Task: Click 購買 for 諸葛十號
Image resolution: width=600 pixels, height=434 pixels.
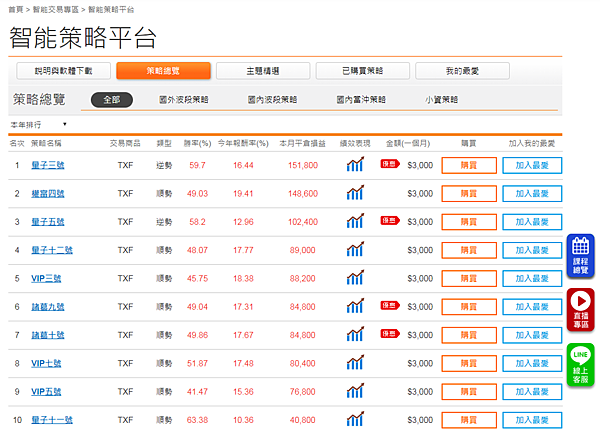Action: [x=469, y=335]
